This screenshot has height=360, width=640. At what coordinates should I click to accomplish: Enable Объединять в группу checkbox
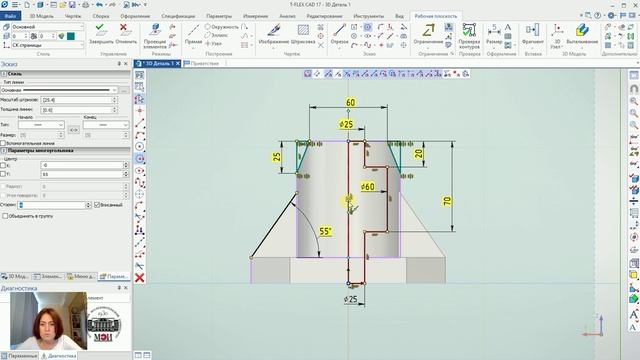[x=5, y=216]
